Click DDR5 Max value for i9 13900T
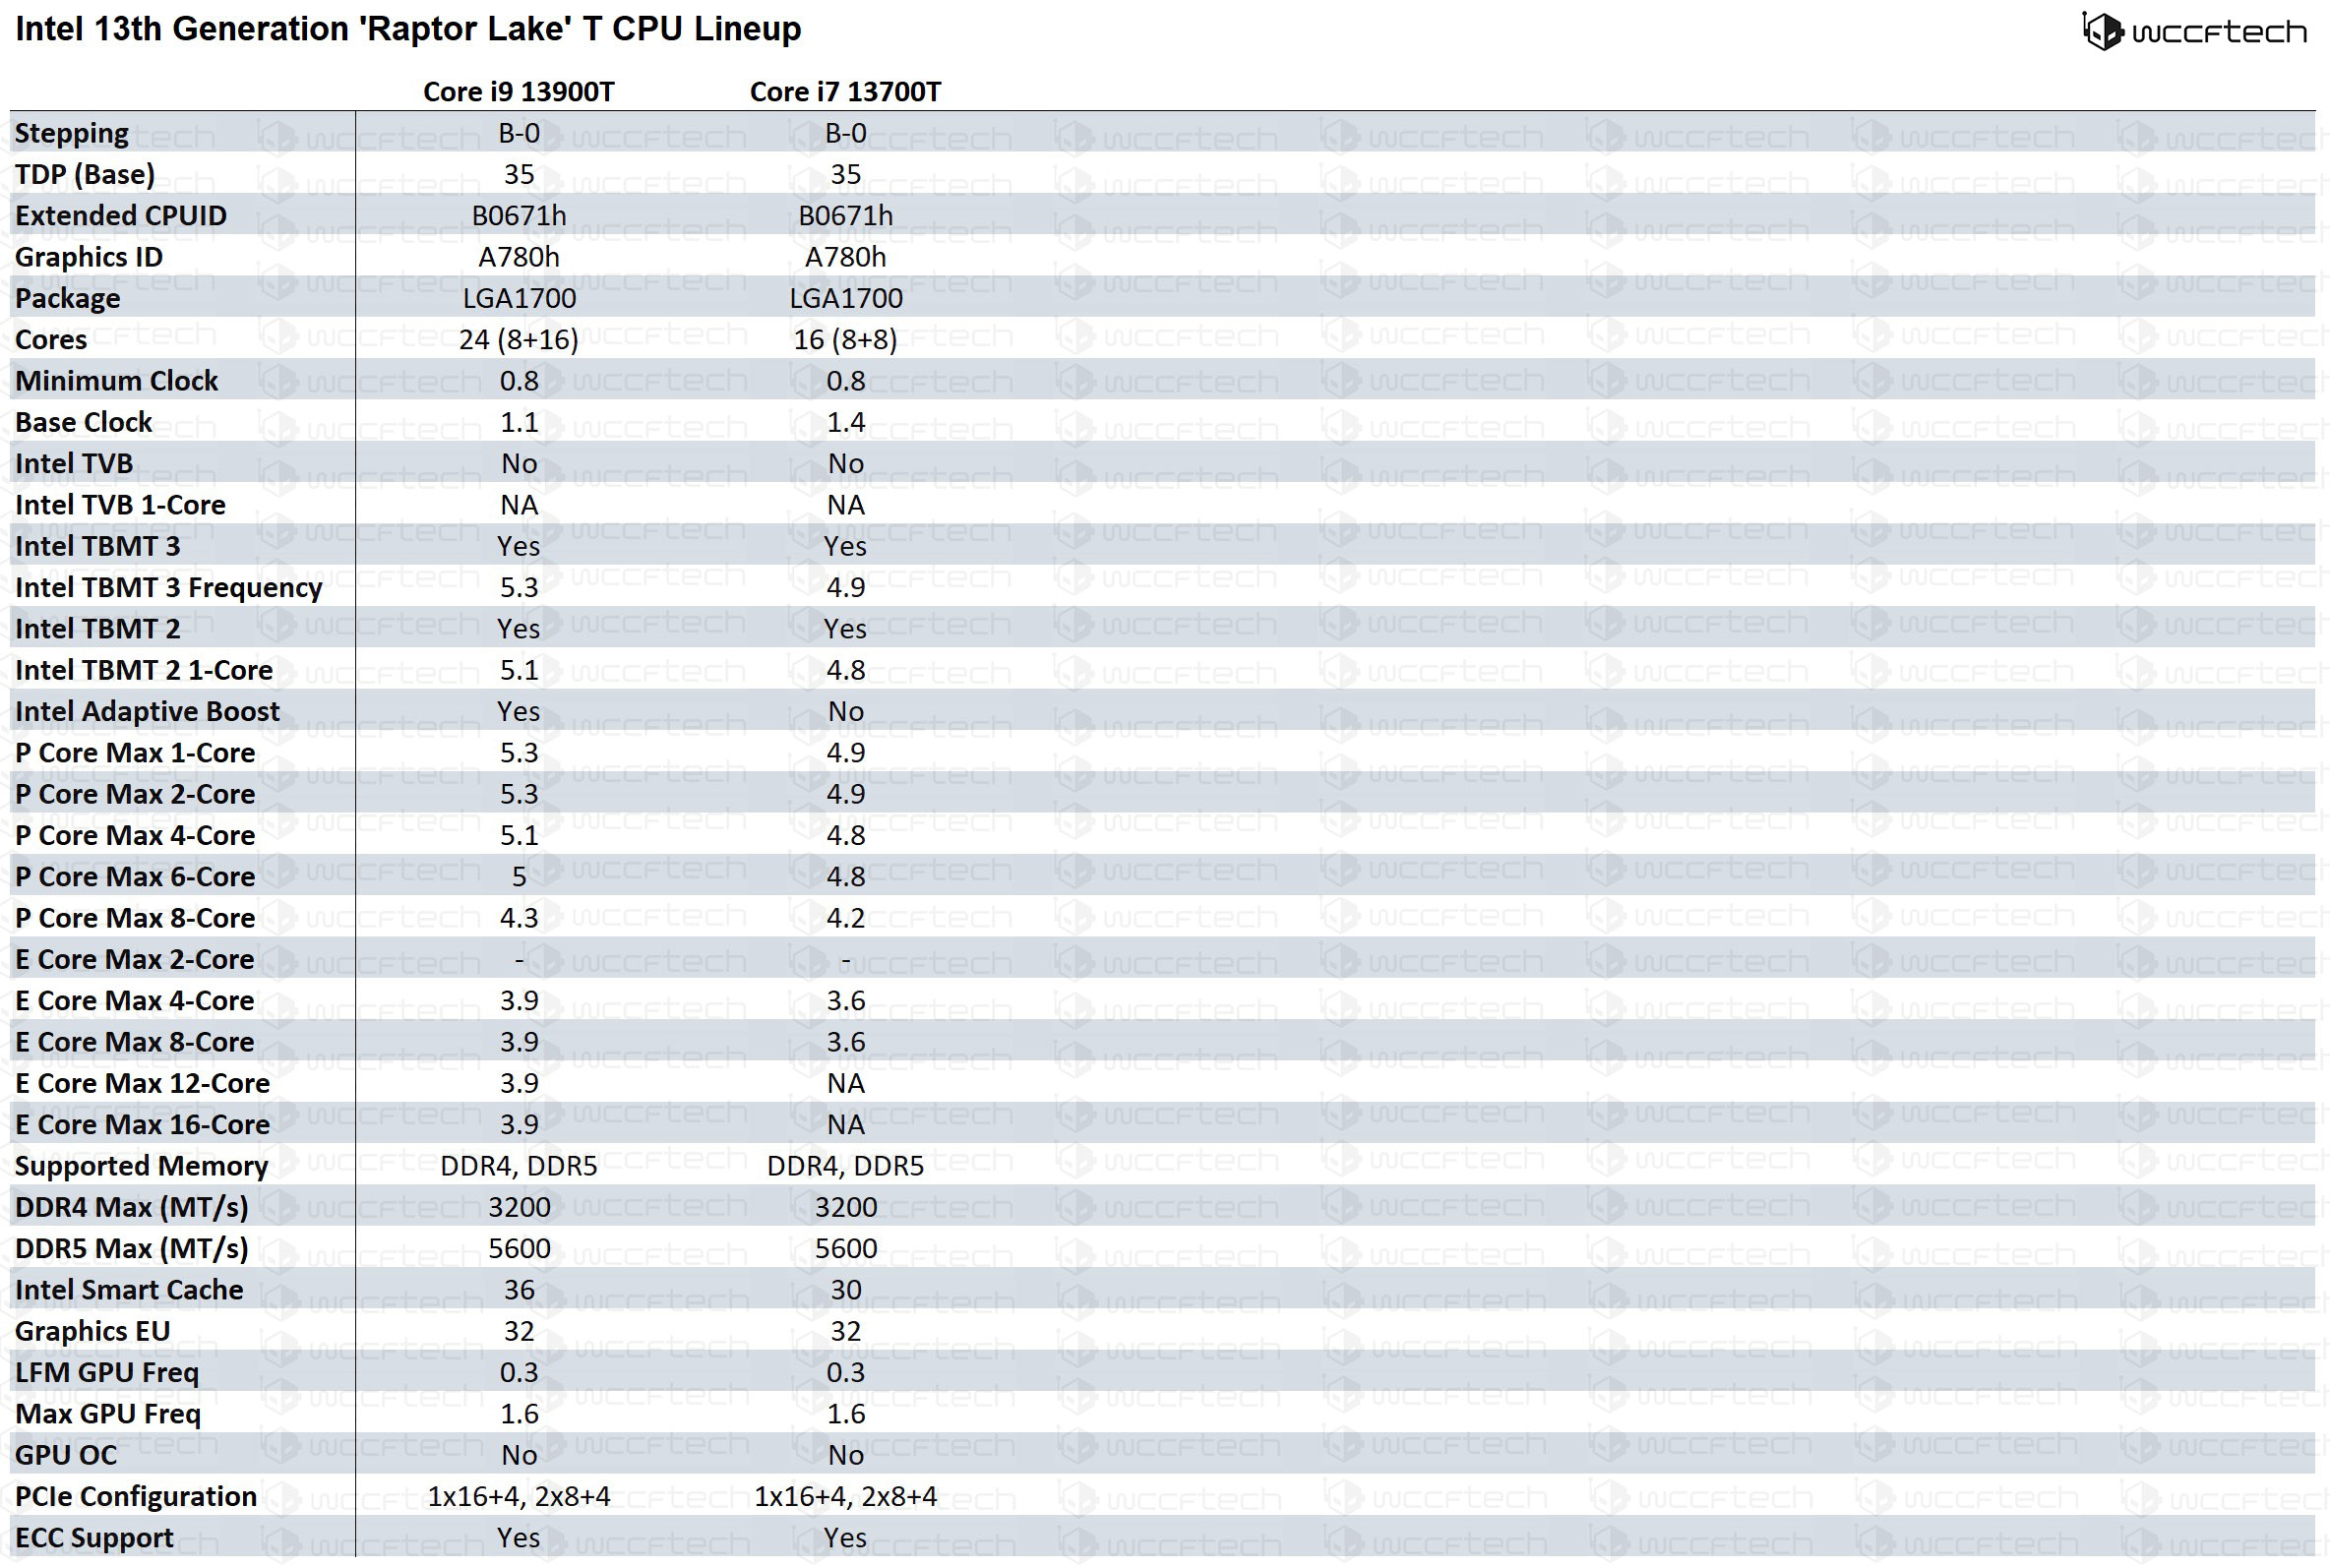This screenshot has width=2330, height=1568. pyautogui.click(x=525, y=1247)
